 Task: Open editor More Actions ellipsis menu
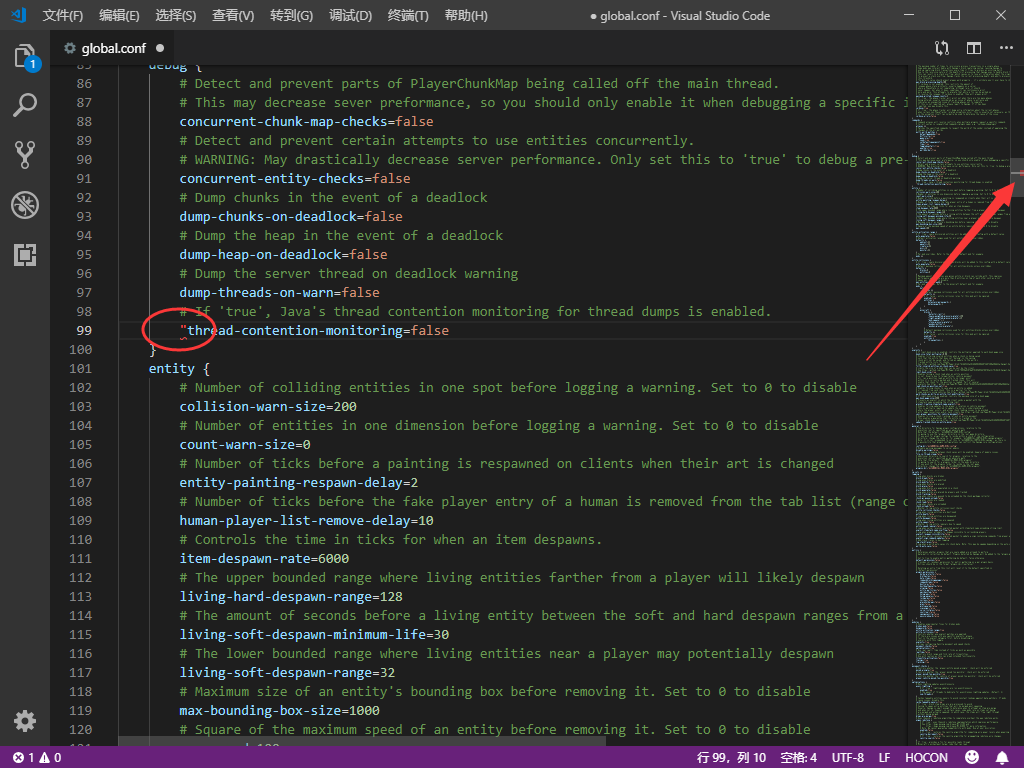1004,48
